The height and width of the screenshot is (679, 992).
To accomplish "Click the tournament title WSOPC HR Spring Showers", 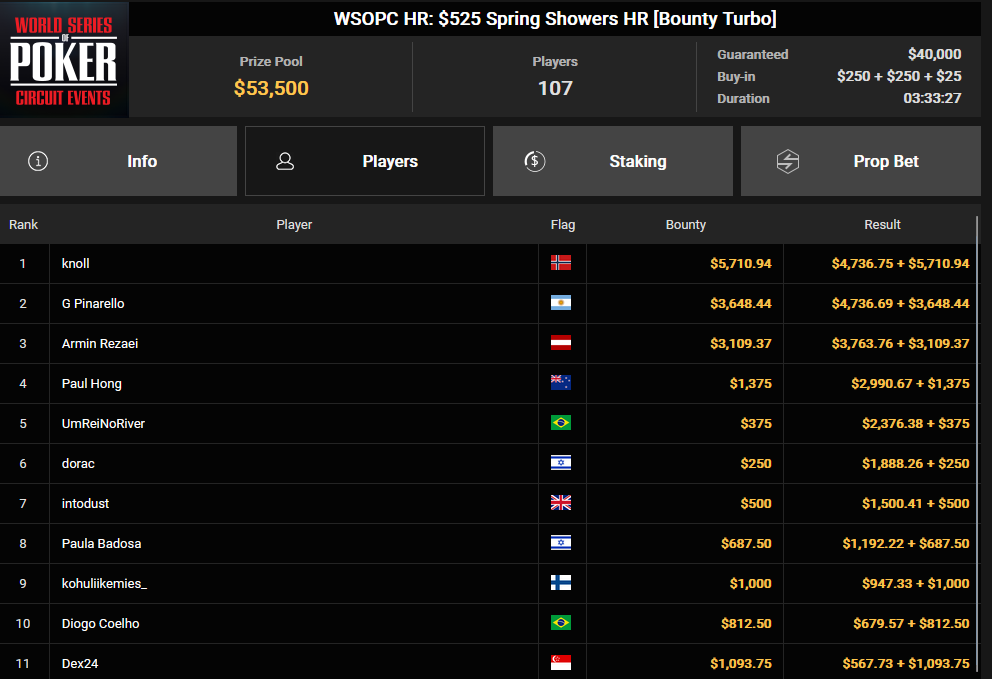I will click(x=555, y=19).
